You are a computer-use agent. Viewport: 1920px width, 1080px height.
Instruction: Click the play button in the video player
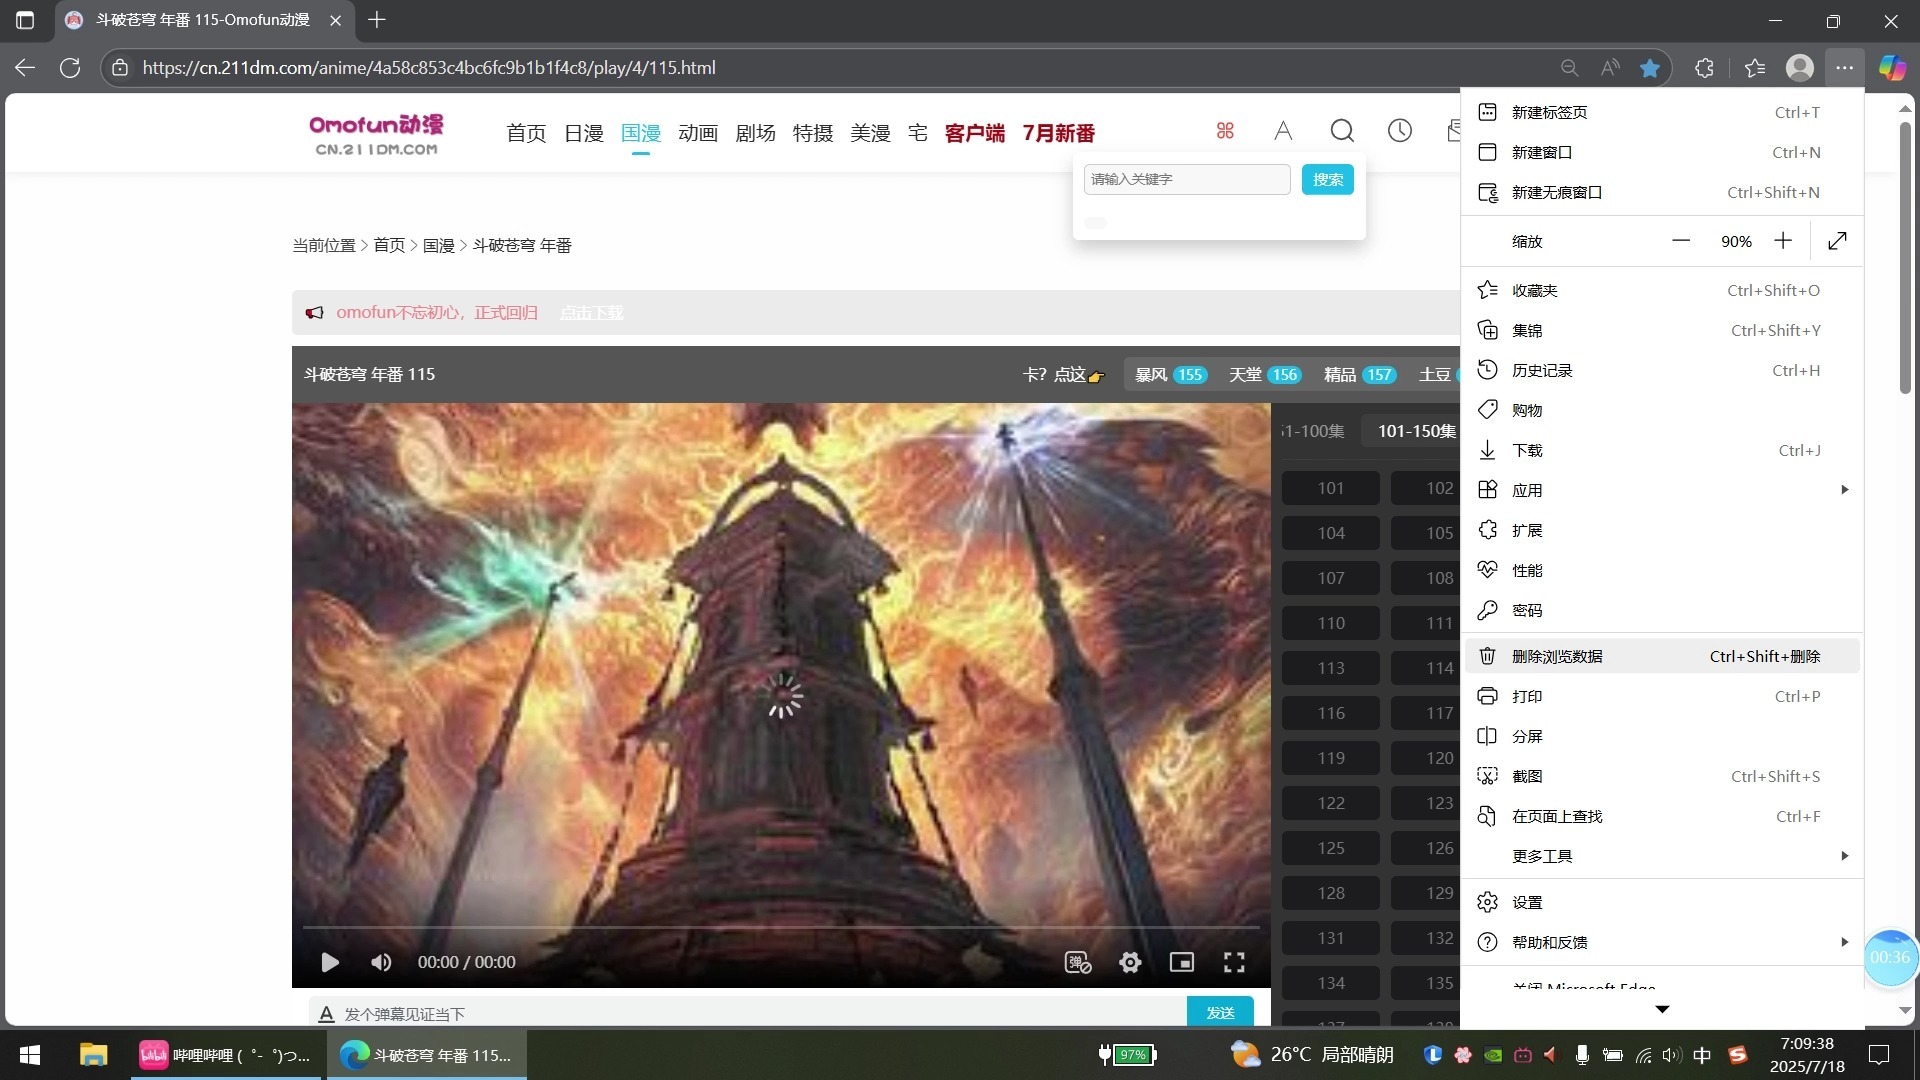coord(329,962)
